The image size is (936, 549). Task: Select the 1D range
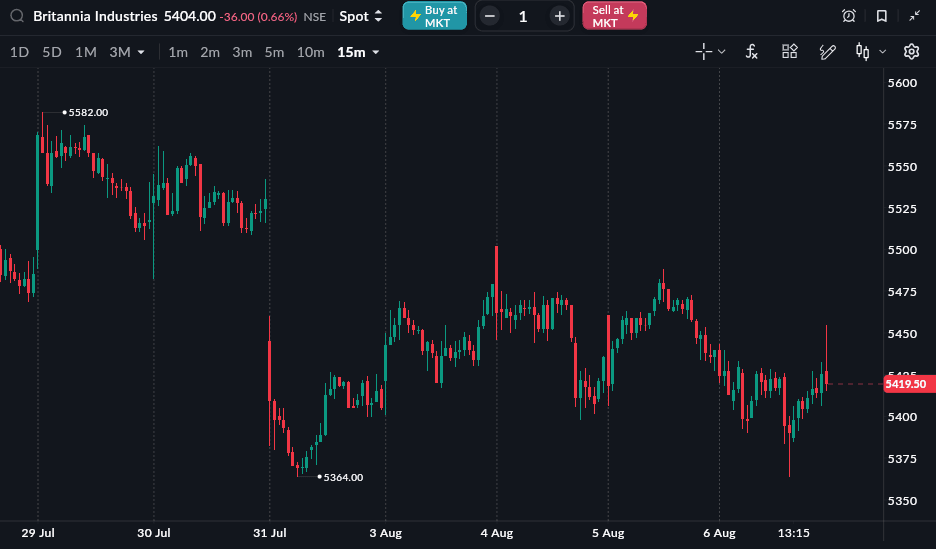(19, 53)
